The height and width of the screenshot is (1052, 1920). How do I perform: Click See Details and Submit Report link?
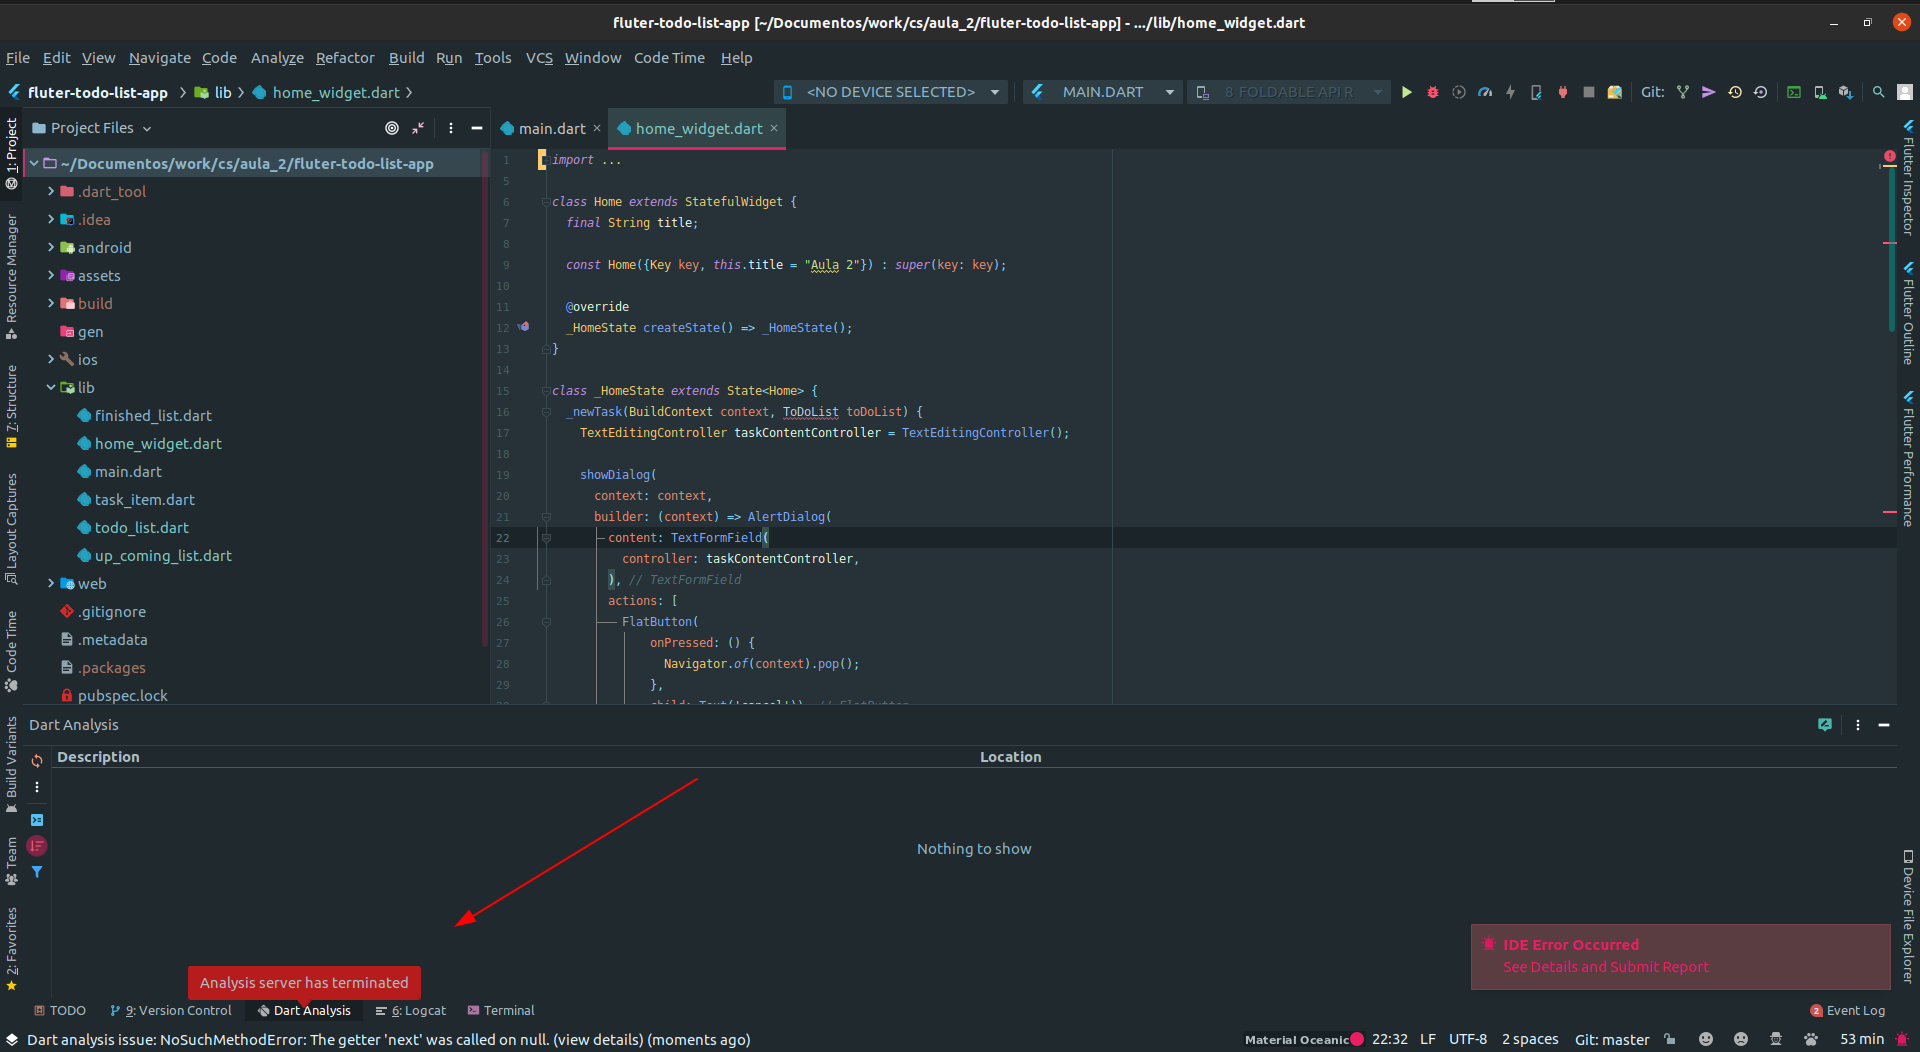tap(1605, 967)
